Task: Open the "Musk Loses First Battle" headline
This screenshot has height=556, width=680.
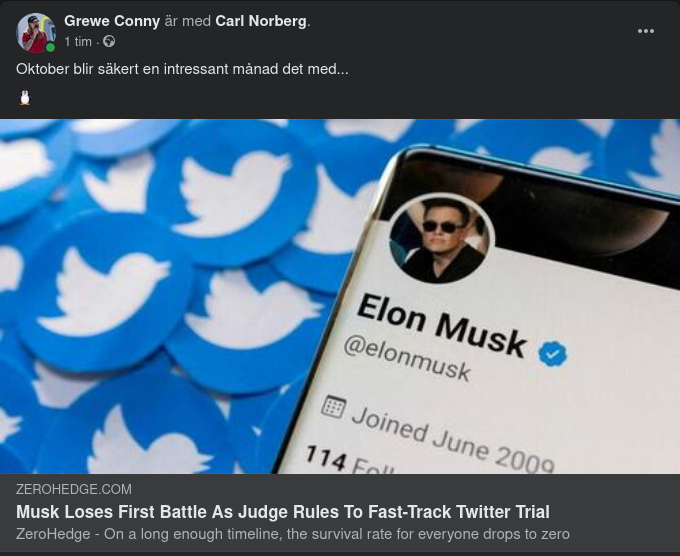Action: click(x=283, y=512)
